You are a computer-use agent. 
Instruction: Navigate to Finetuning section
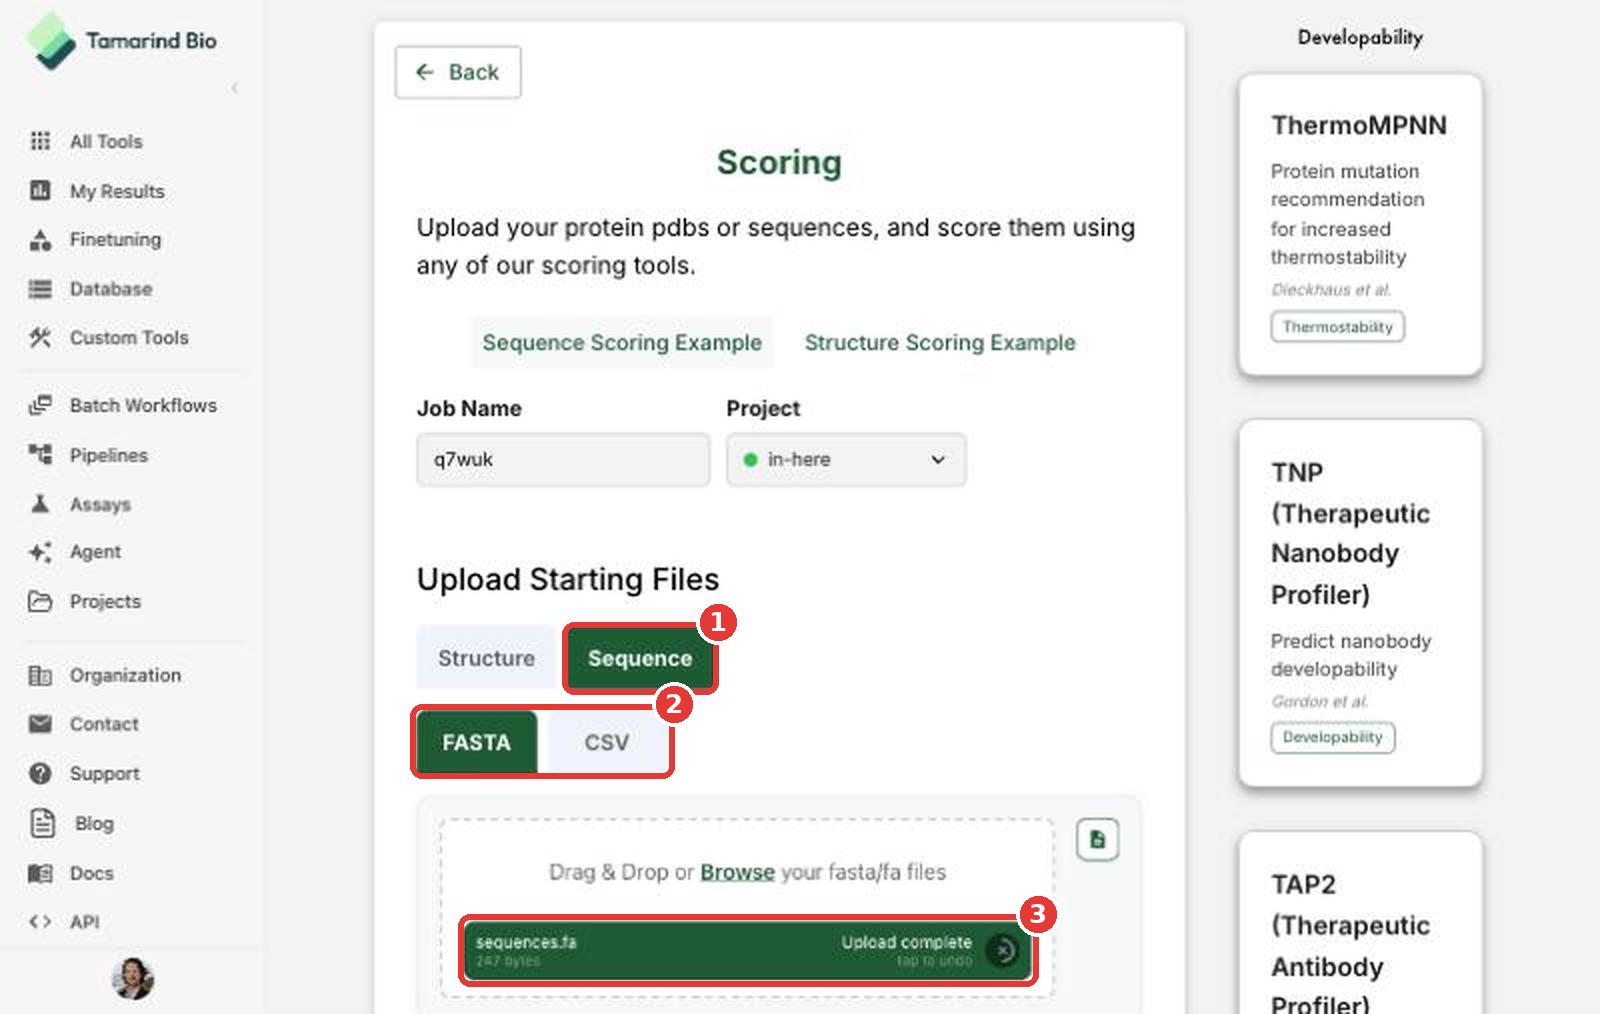[115, 239]
